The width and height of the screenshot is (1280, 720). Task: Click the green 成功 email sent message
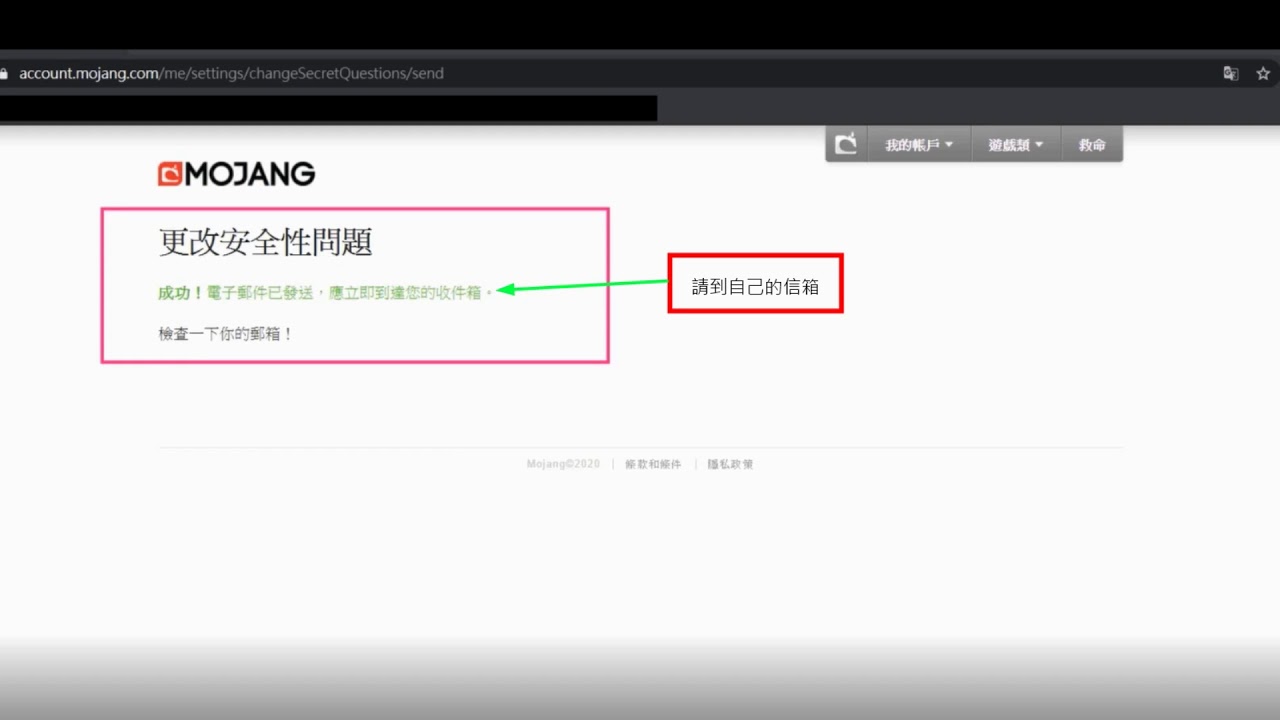326,293
